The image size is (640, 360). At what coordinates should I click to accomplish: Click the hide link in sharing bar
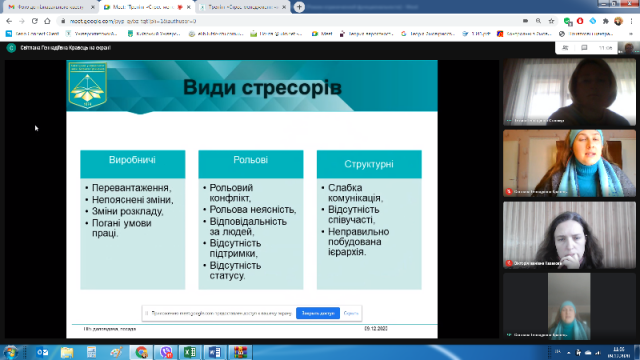(351, 313)
